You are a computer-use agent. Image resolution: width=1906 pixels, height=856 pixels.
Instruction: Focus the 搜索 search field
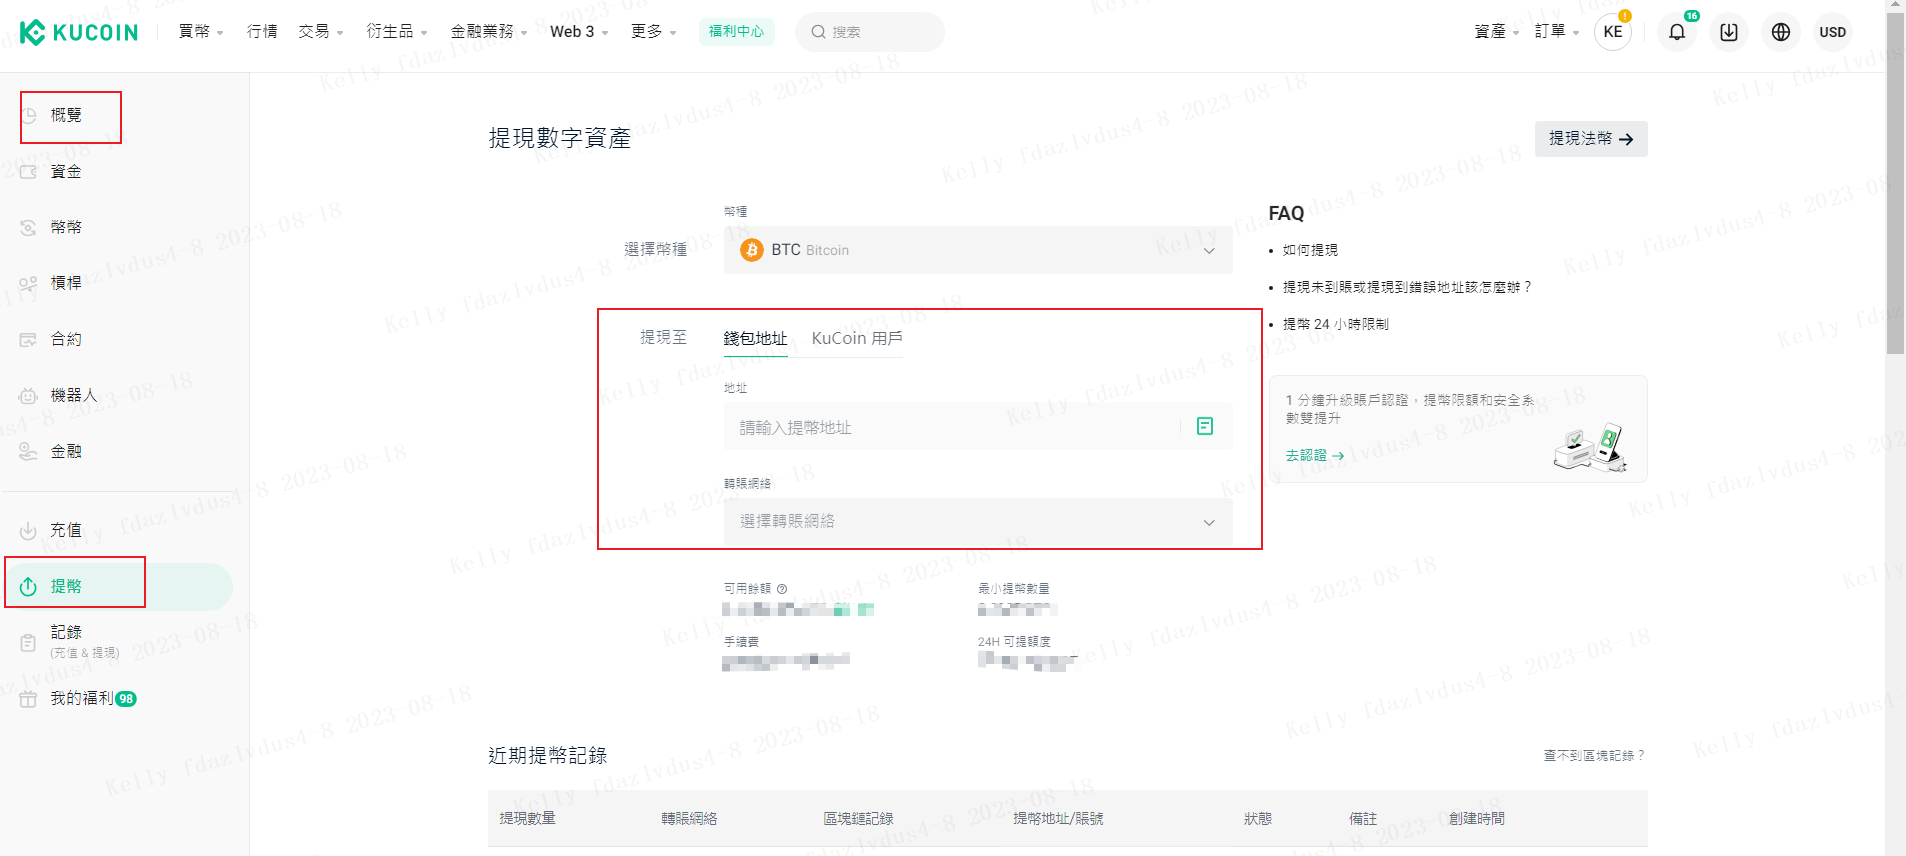[870, 32]
